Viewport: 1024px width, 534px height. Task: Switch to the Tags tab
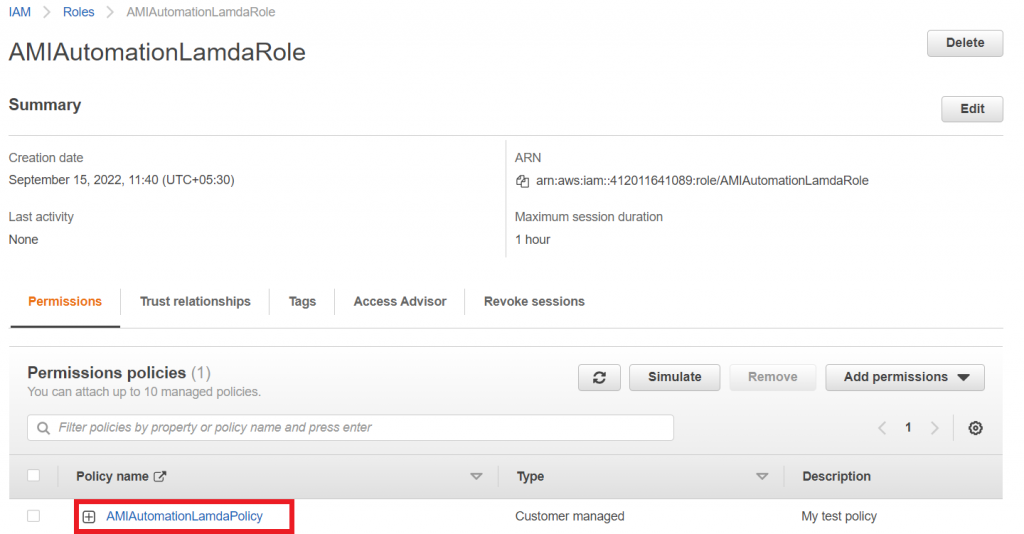tap(302, 301)
